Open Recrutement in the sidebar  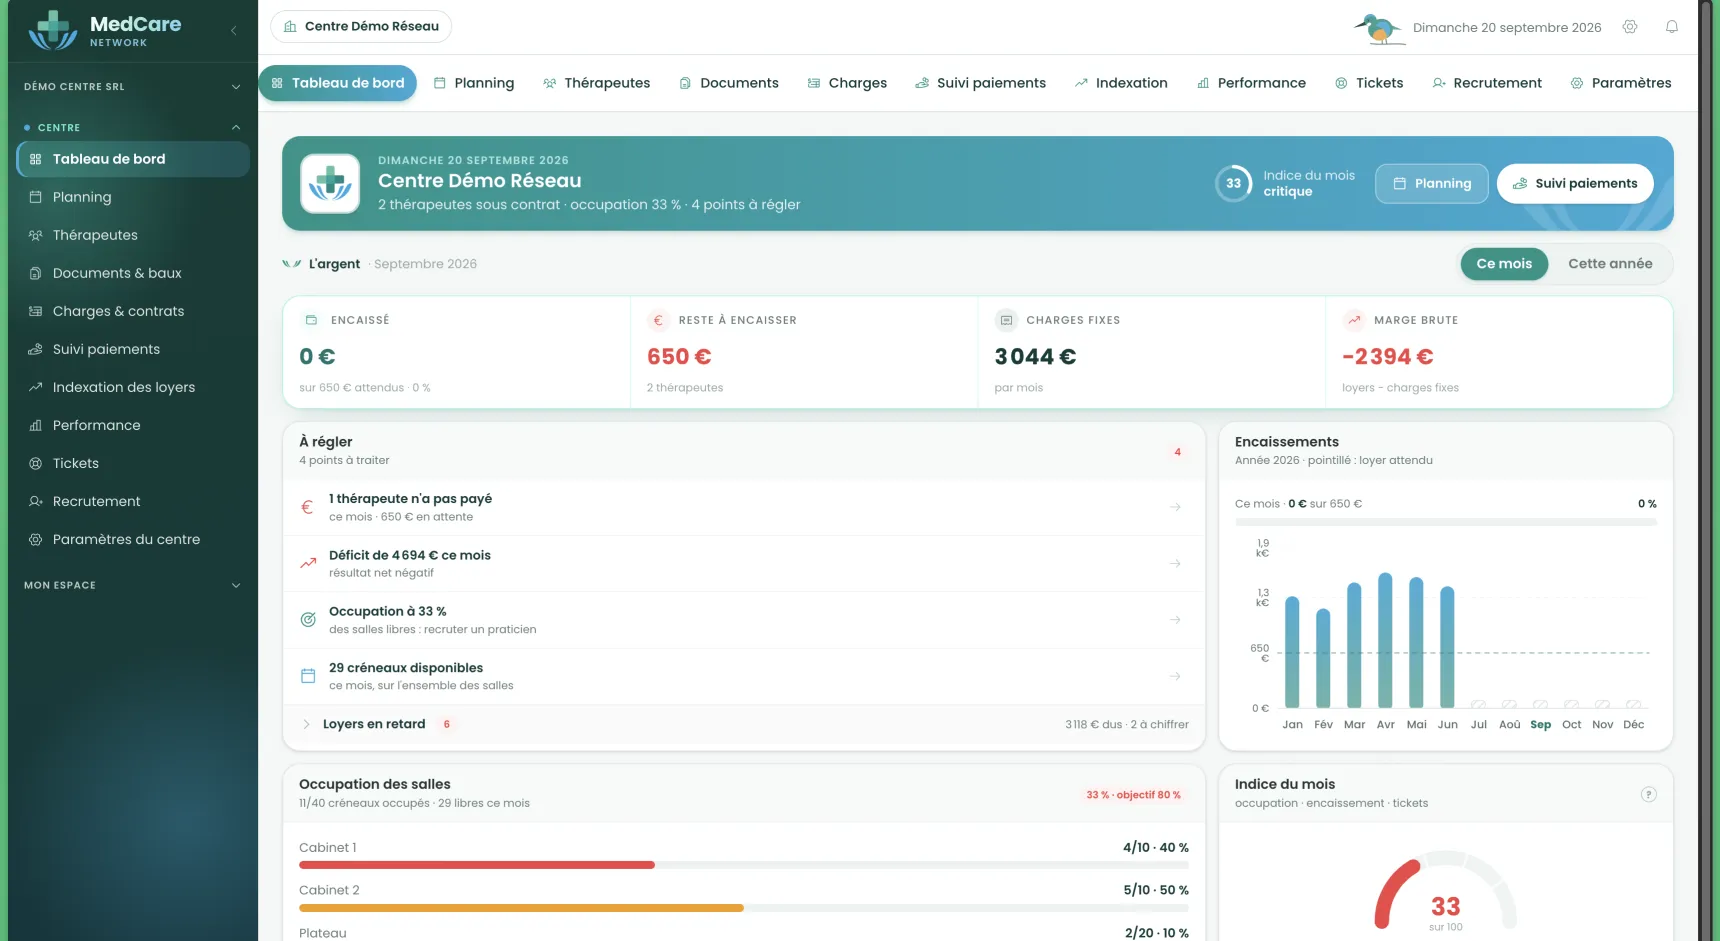(x=133, y=501)
